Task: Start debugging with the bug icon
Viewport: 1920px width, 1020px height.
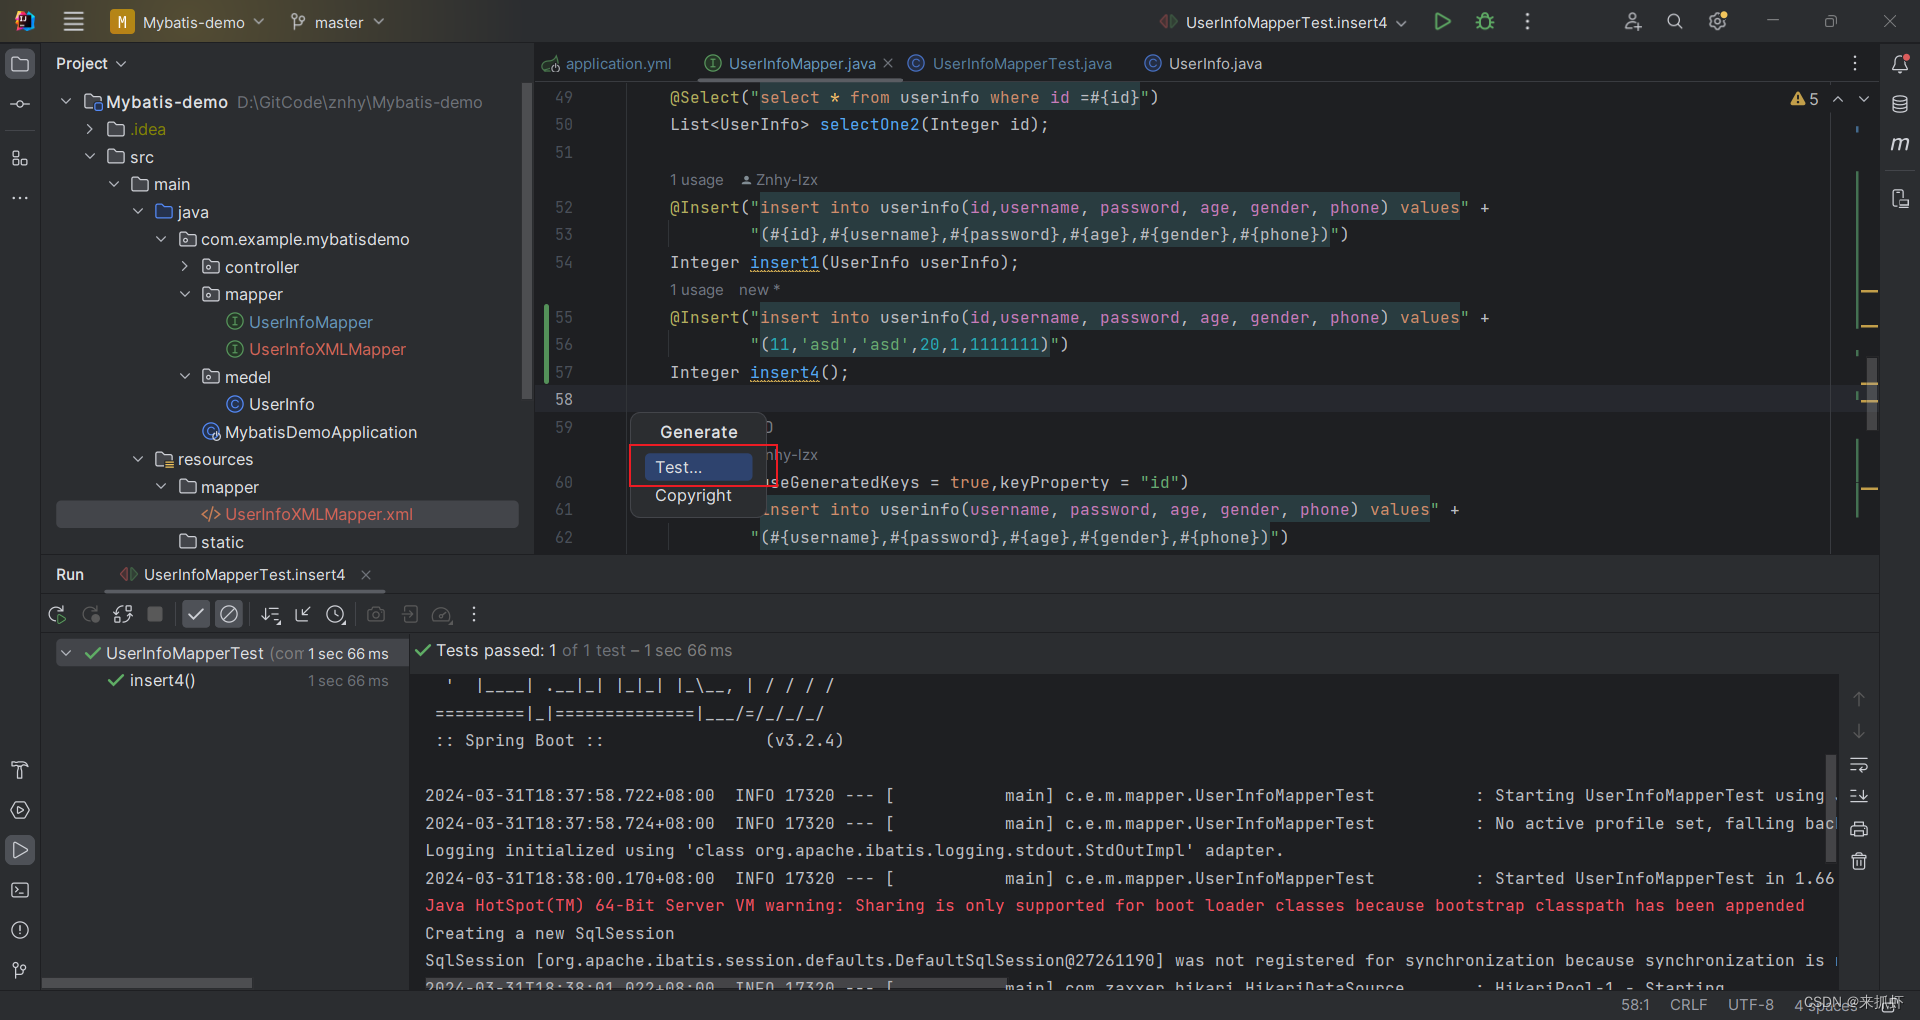Action: coord(1485,21)
